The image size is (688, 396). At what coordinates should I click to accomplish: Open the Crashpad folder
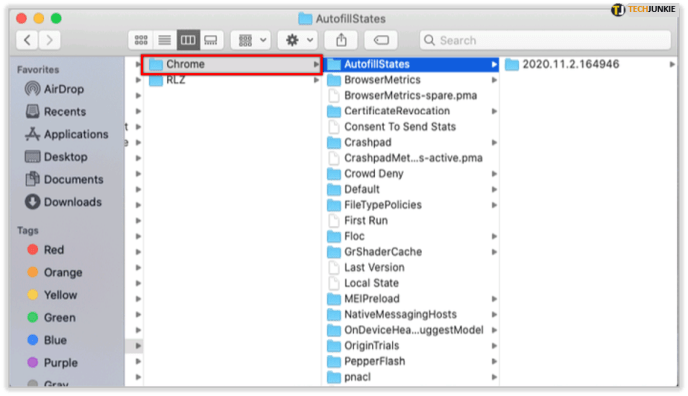click(412, 143)
